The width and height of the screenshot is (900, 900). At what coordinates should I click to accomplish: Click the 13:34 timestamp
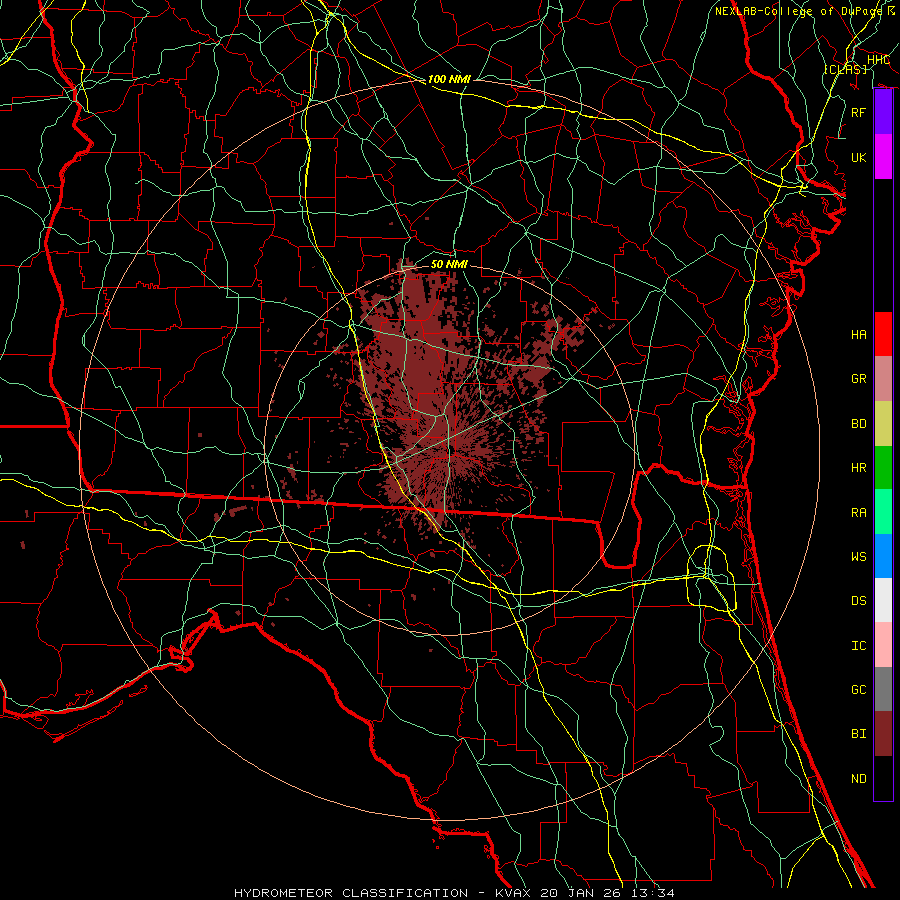653,893
